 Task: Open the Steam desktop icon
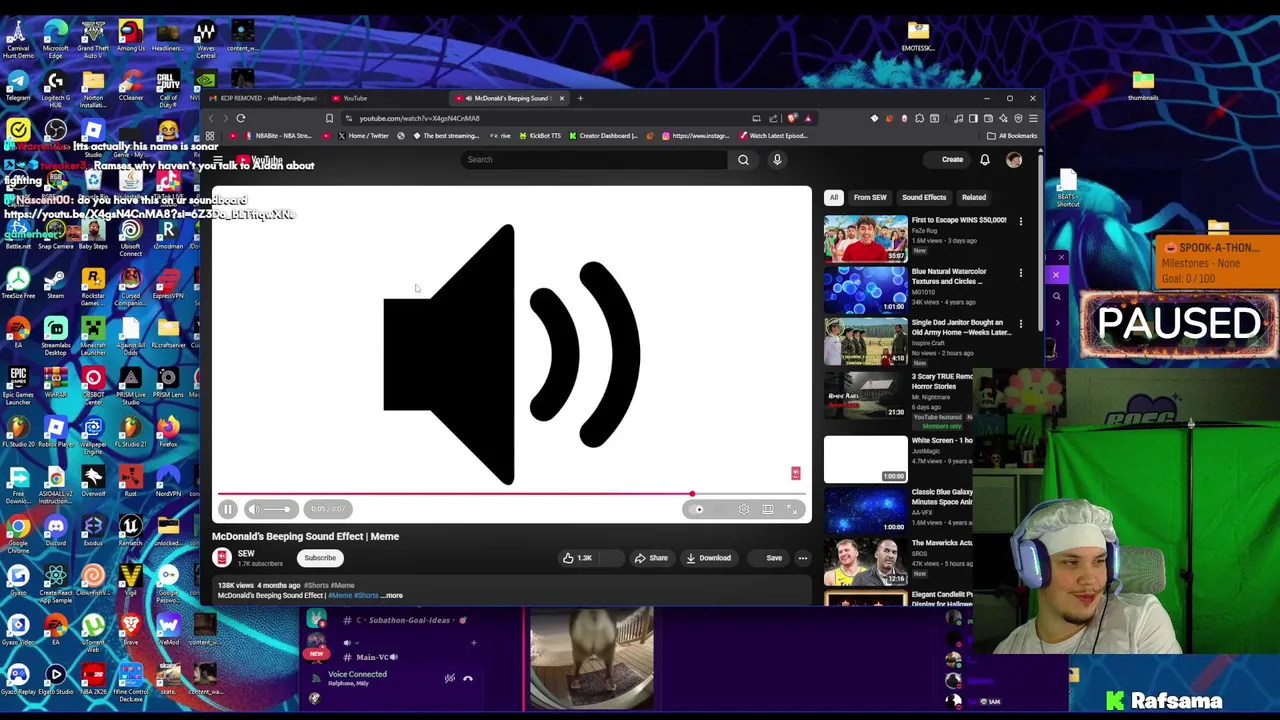click(x=55, y=284)
